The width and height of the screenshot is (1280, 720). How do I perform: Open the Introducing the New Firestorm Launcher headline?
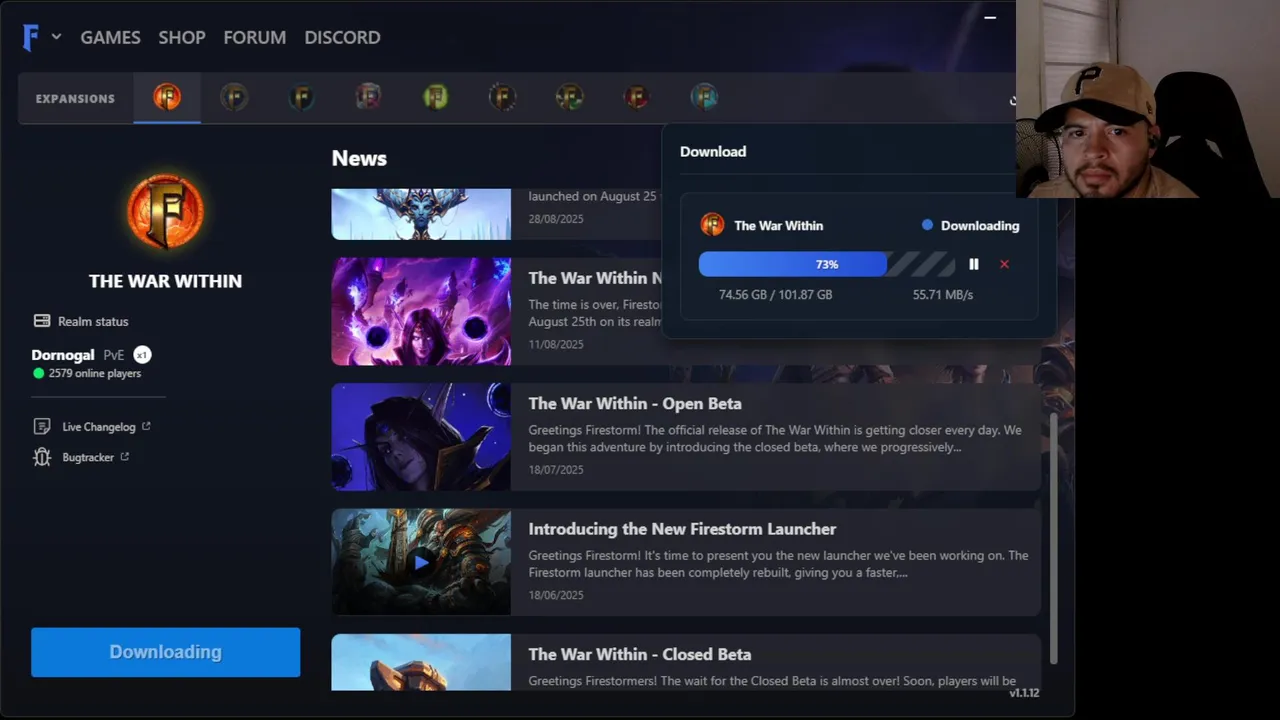682,529
